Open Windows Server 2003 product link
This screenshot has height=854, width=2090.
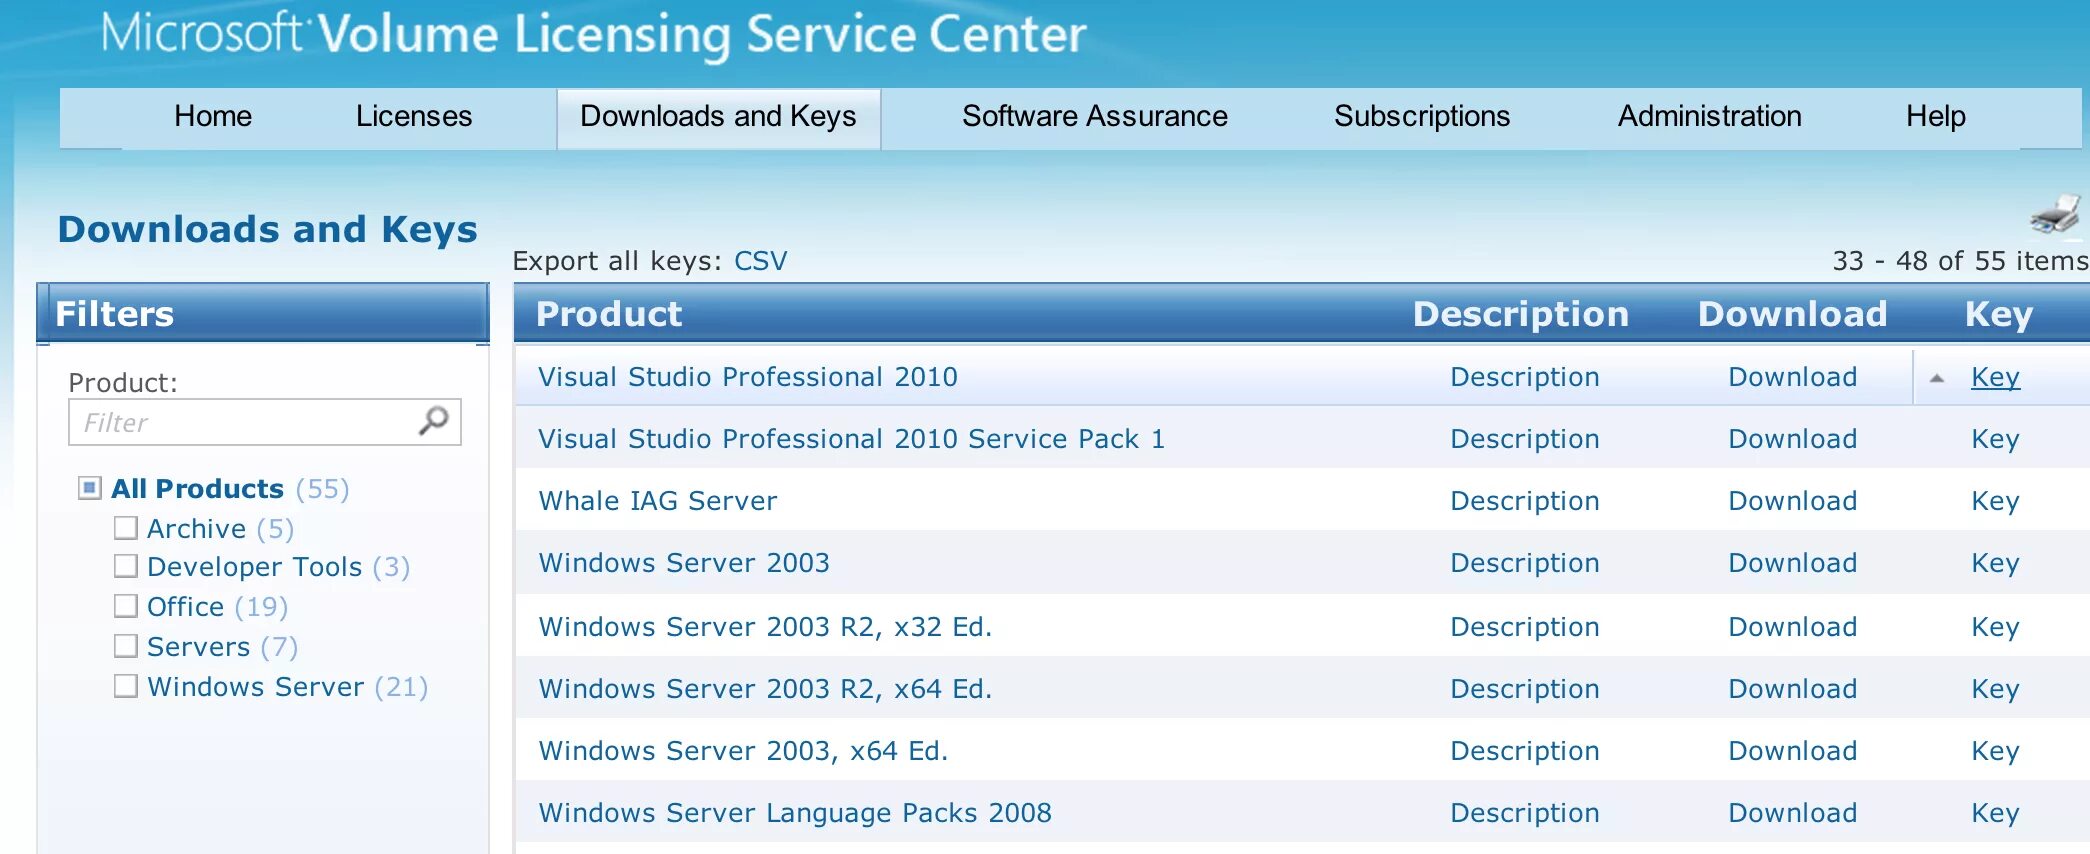pyautogui.click(x=684, y=563)
